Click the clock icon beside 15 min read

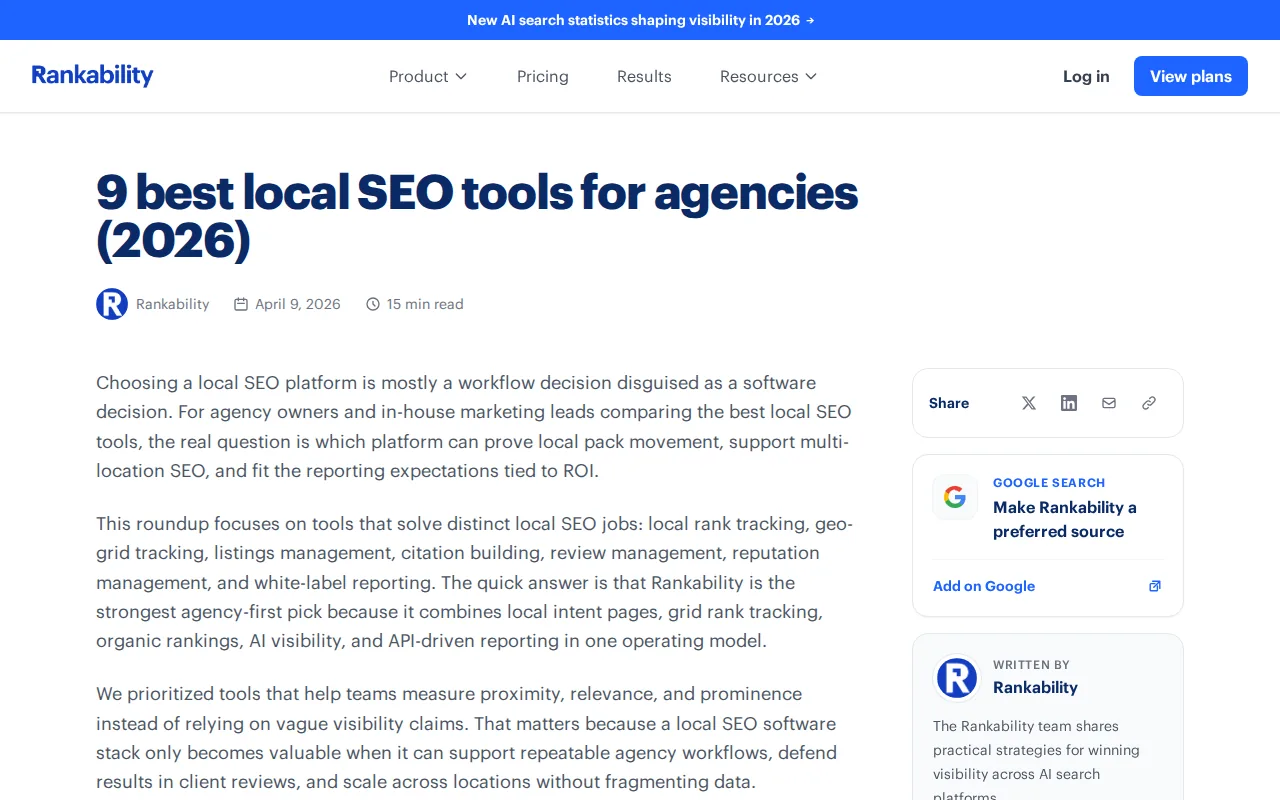tap(373, 304)
